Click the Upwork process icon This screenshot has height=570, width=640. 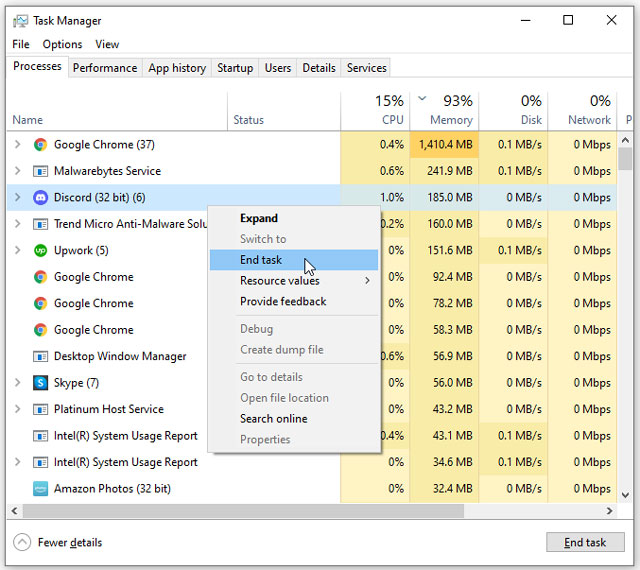point(40,250)
